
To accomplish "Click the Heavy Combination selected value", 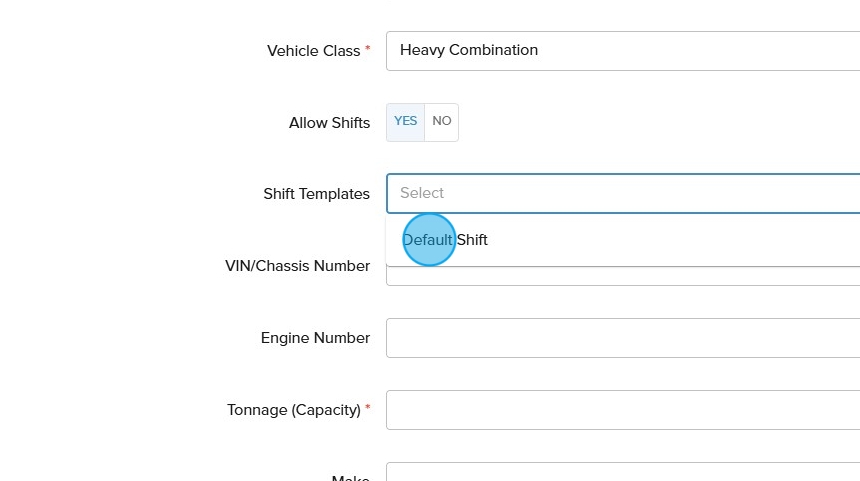I will pyautogui.click(x=468, y=50).
